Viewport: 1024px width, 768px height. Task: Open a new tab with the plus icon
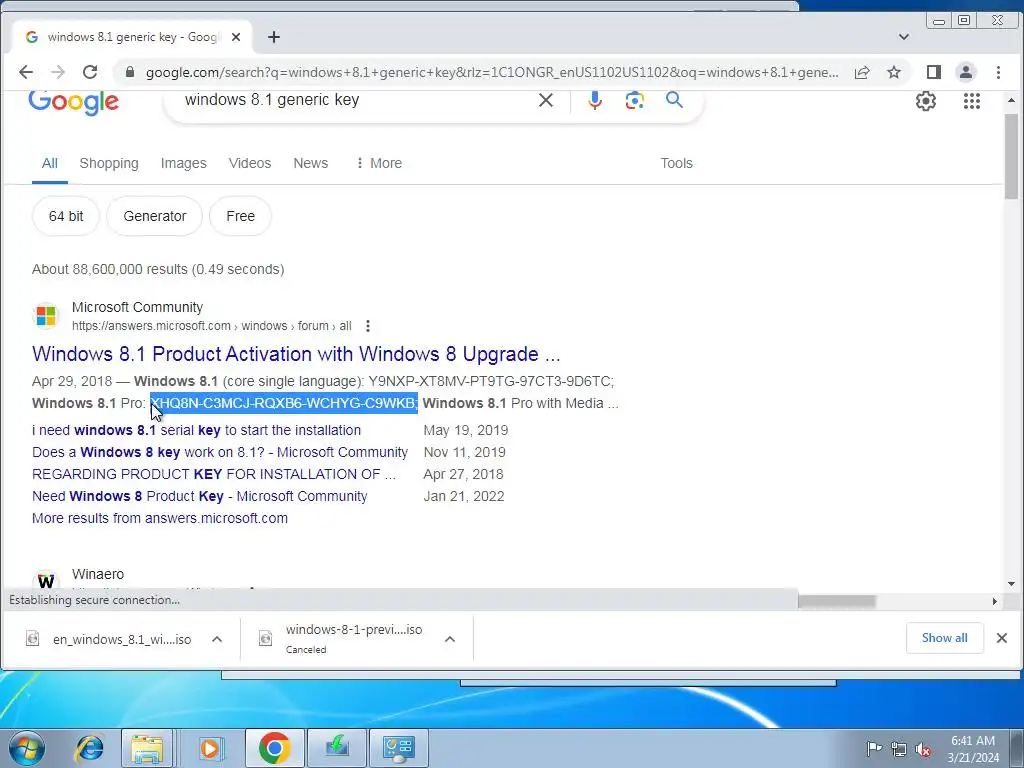[274, 37]
